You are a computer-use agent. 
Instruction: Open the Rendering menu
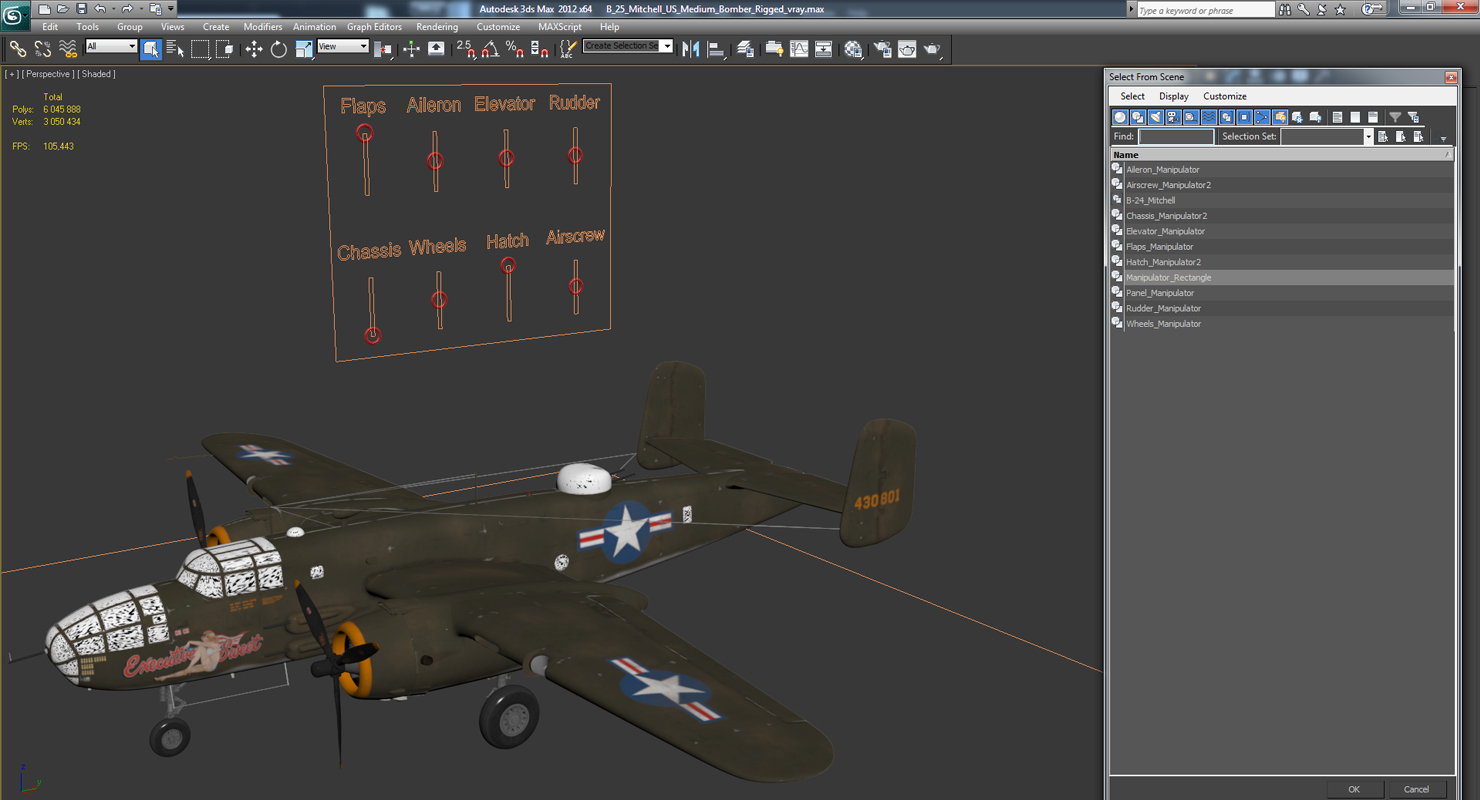click(x=437, y=27)
